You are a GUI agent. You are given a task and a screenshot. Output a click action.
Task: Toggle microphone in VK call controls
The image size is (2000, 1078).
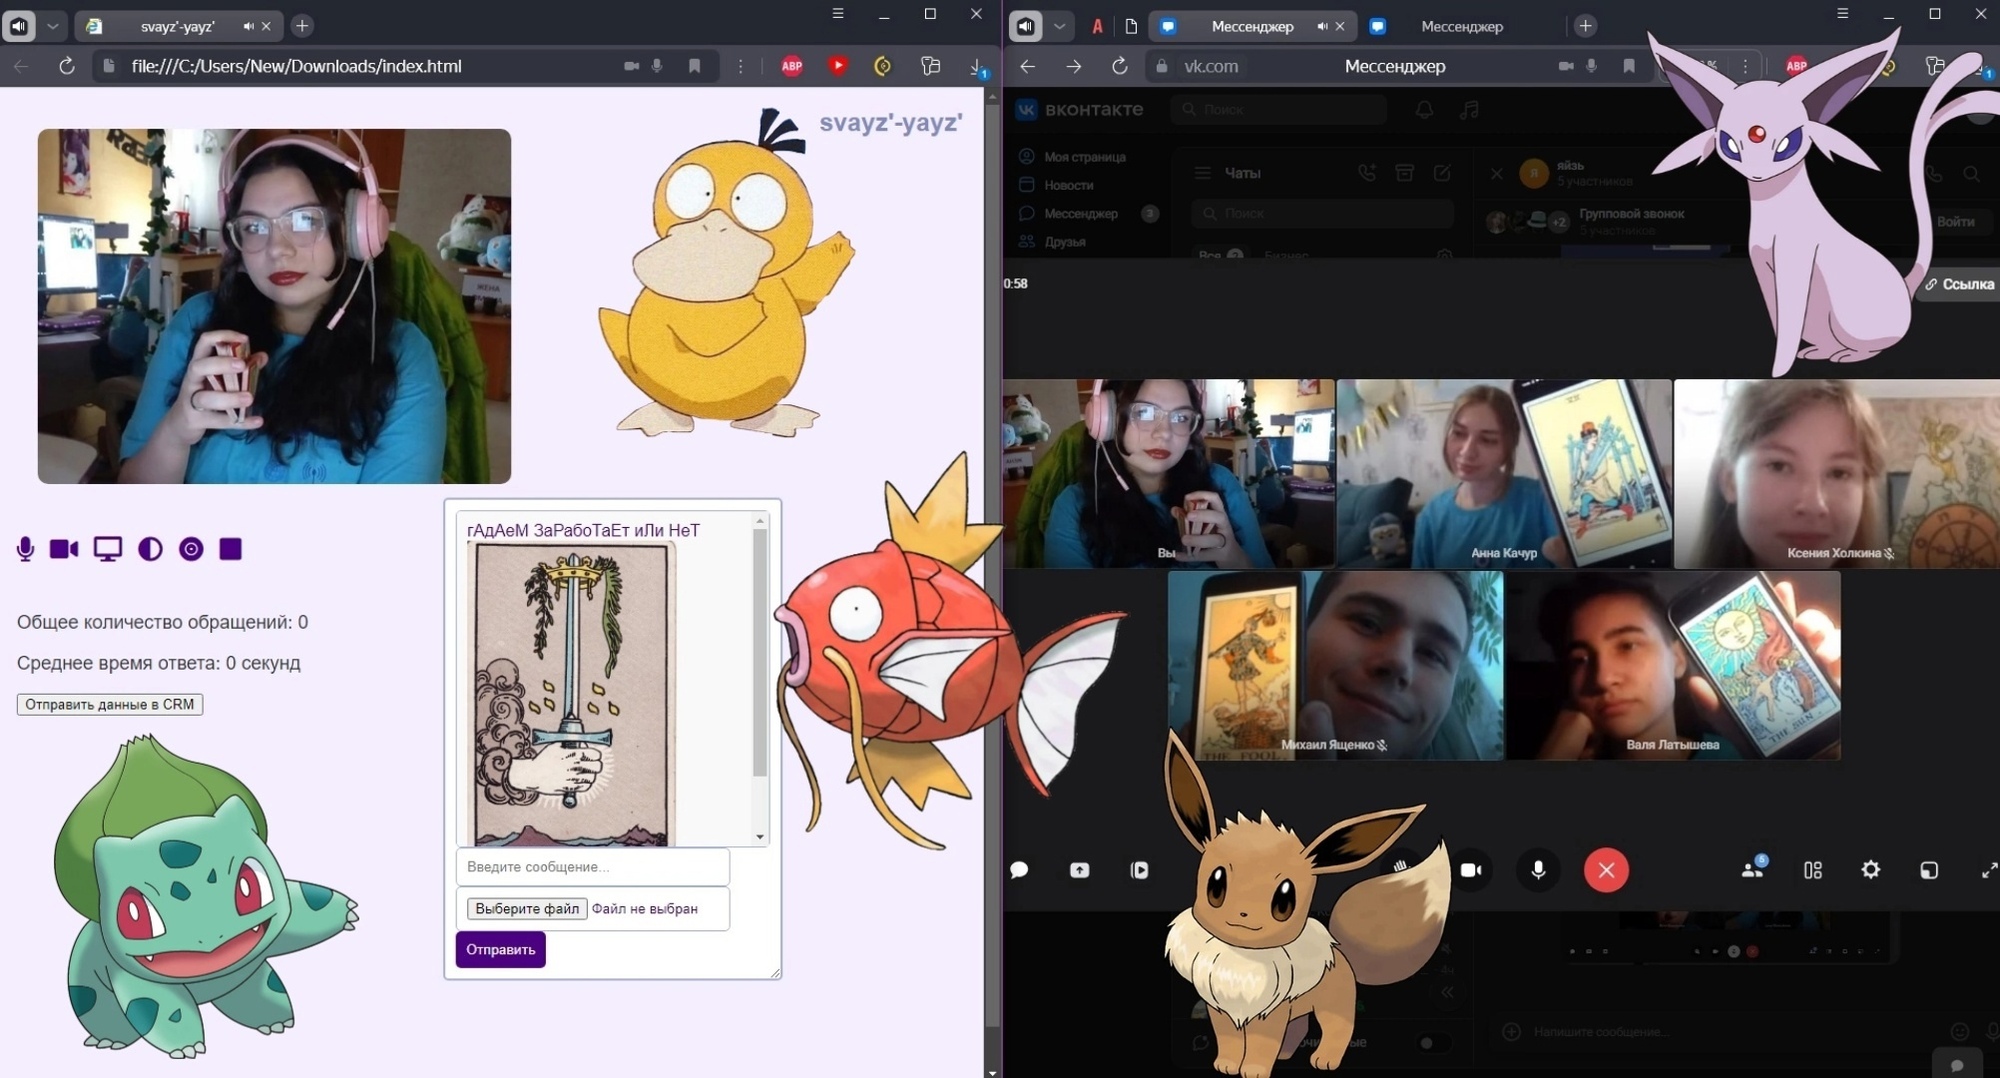[x=1538, y=870]
